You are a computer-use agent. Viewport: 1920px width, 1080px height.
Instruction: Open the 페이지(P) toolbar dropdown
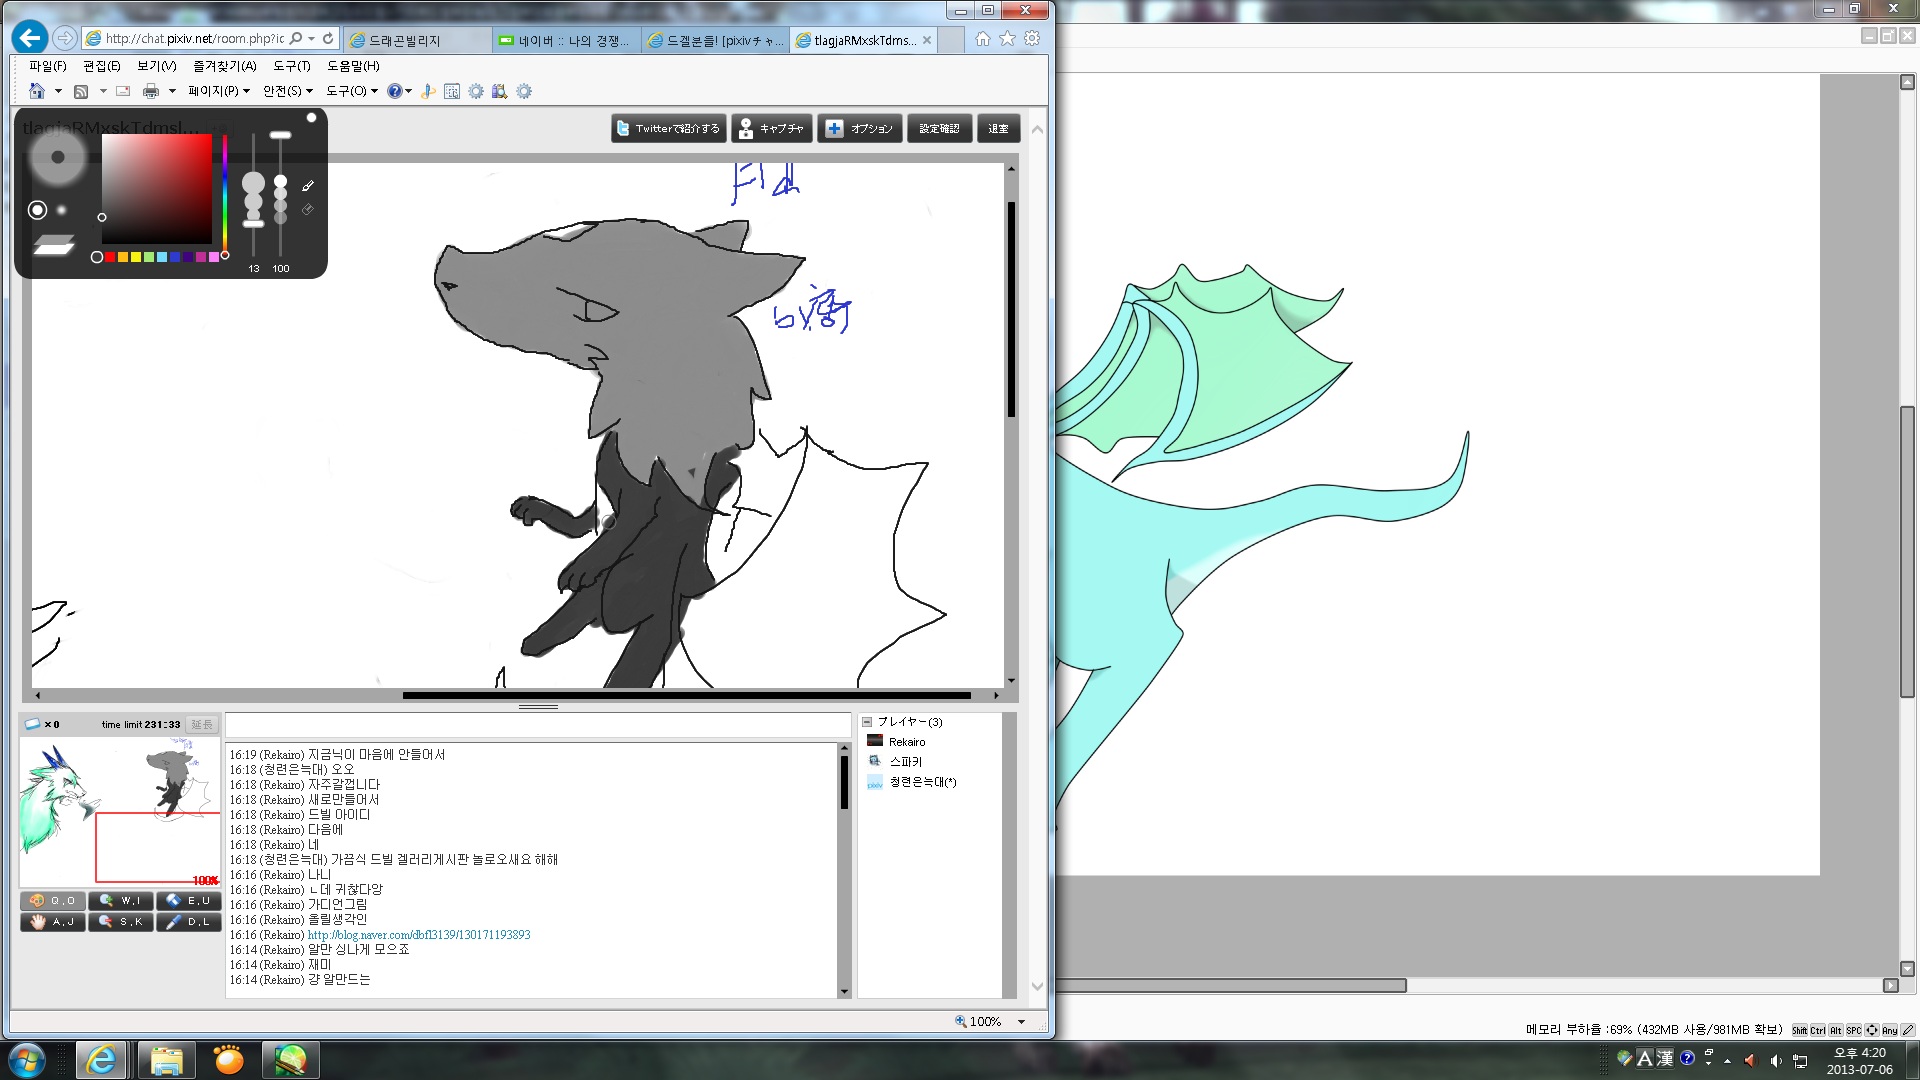tap(218, 91)
